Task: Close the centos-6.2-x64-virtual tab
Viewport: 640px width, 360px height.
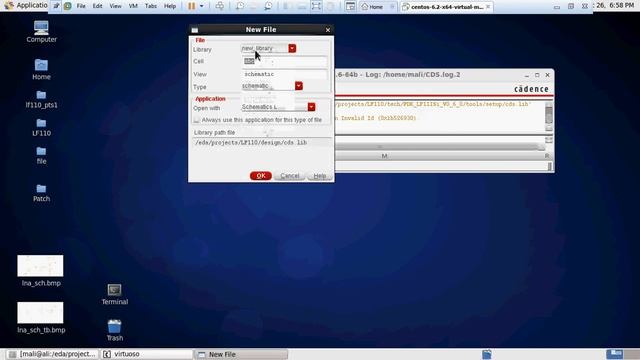Action: pyautogui.click(x=488, y=7)
